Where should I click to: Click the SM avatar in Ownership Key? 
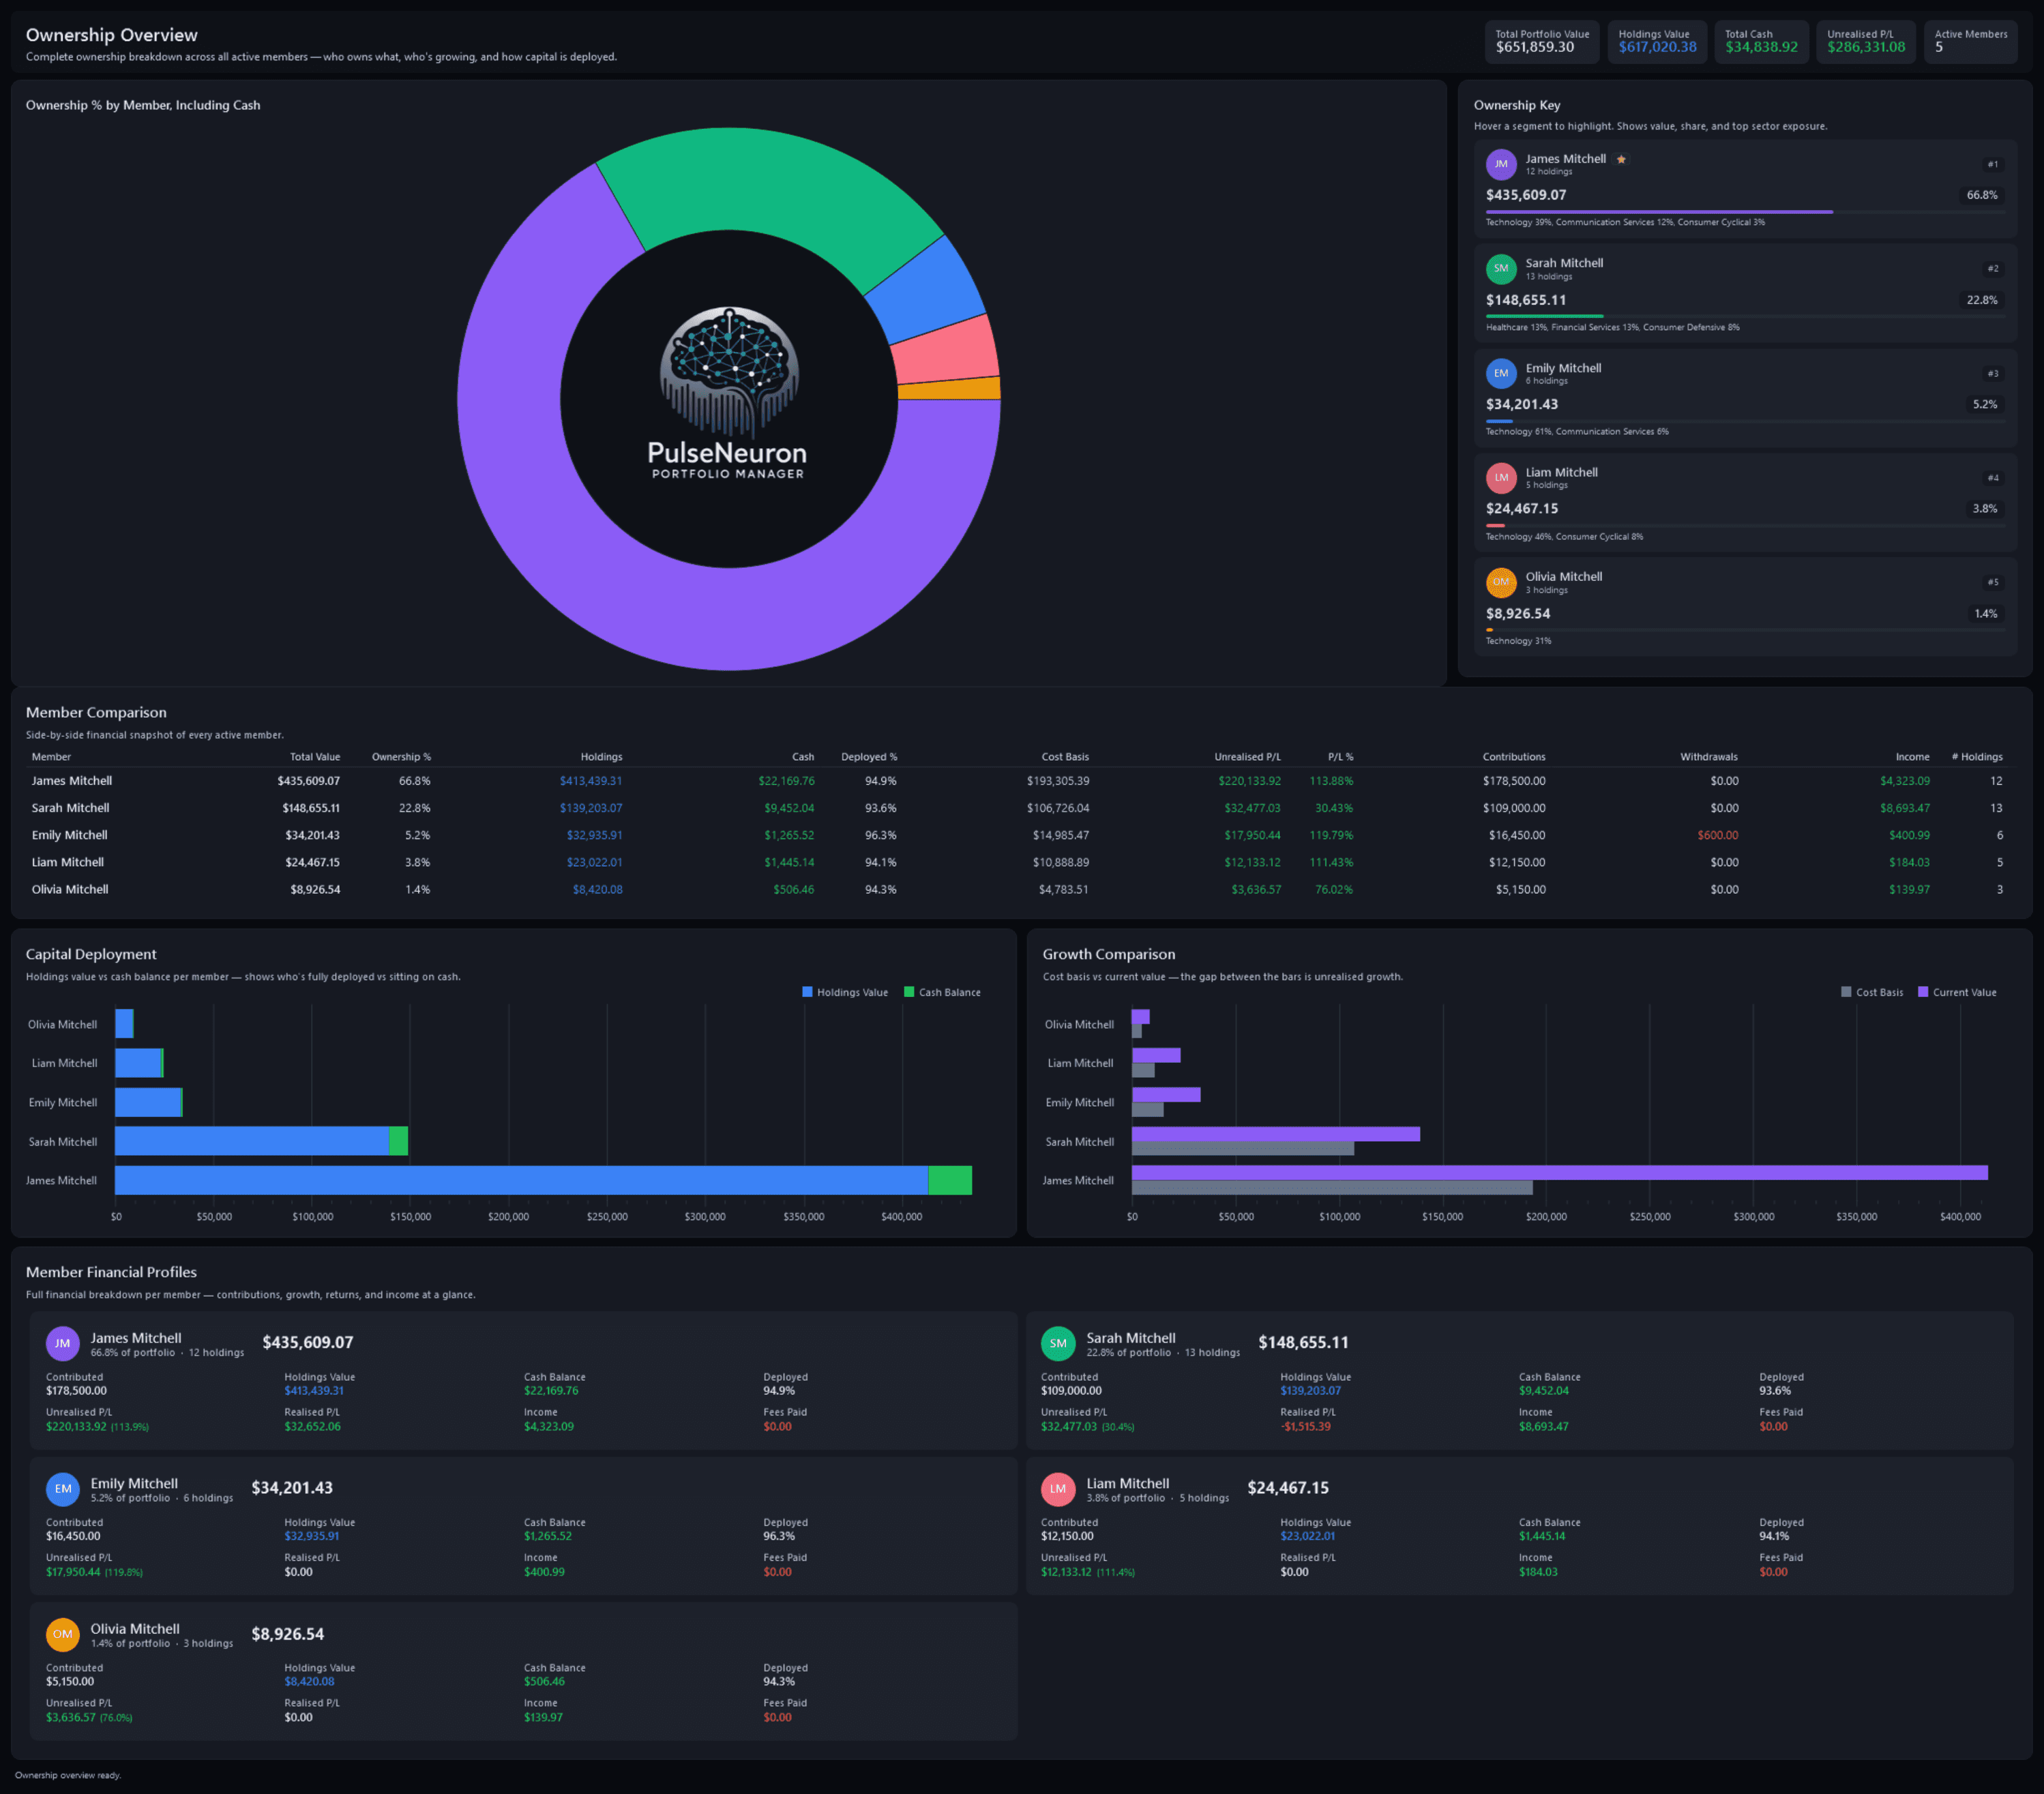1500,268
